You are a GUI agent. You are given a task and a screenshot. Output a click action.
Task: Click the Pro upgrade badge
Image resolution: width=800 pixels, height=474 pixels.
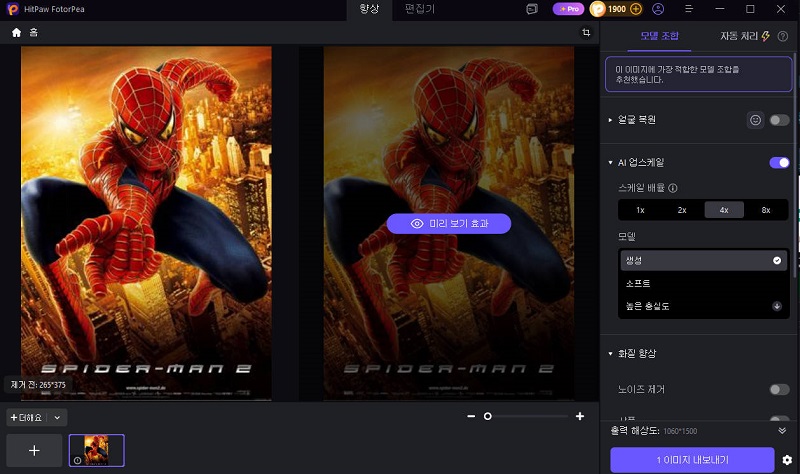(568, 9)
